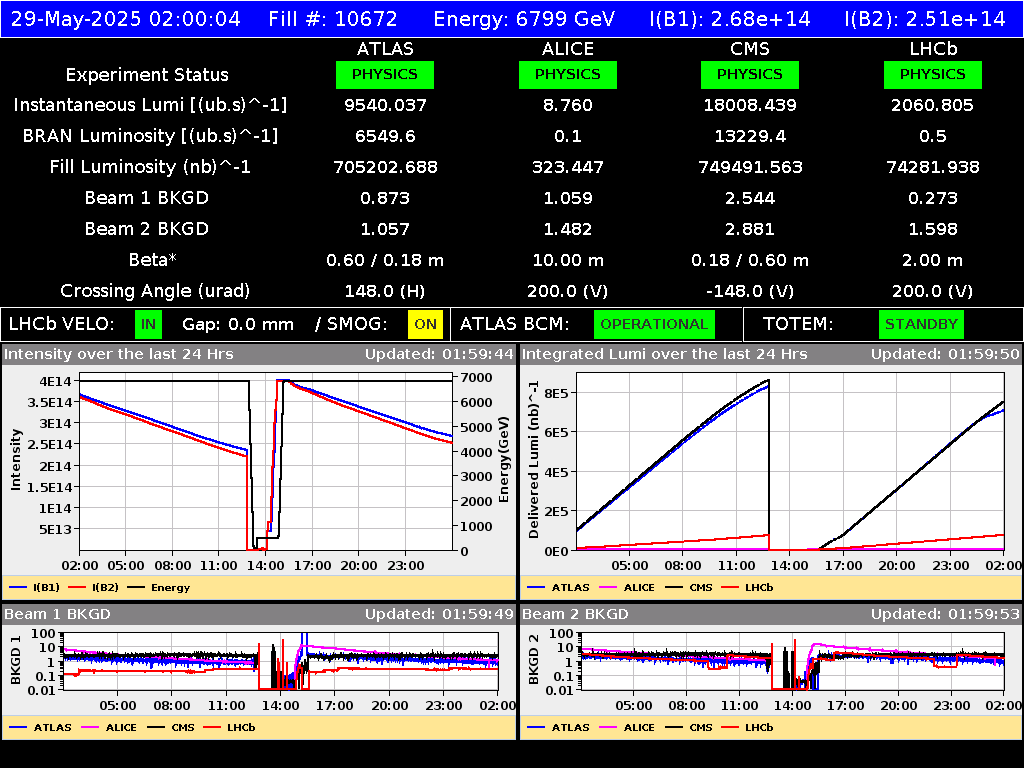
Task: Click ALICE in the Beam 1 BKGD legend
Action: tap(121, 728)
